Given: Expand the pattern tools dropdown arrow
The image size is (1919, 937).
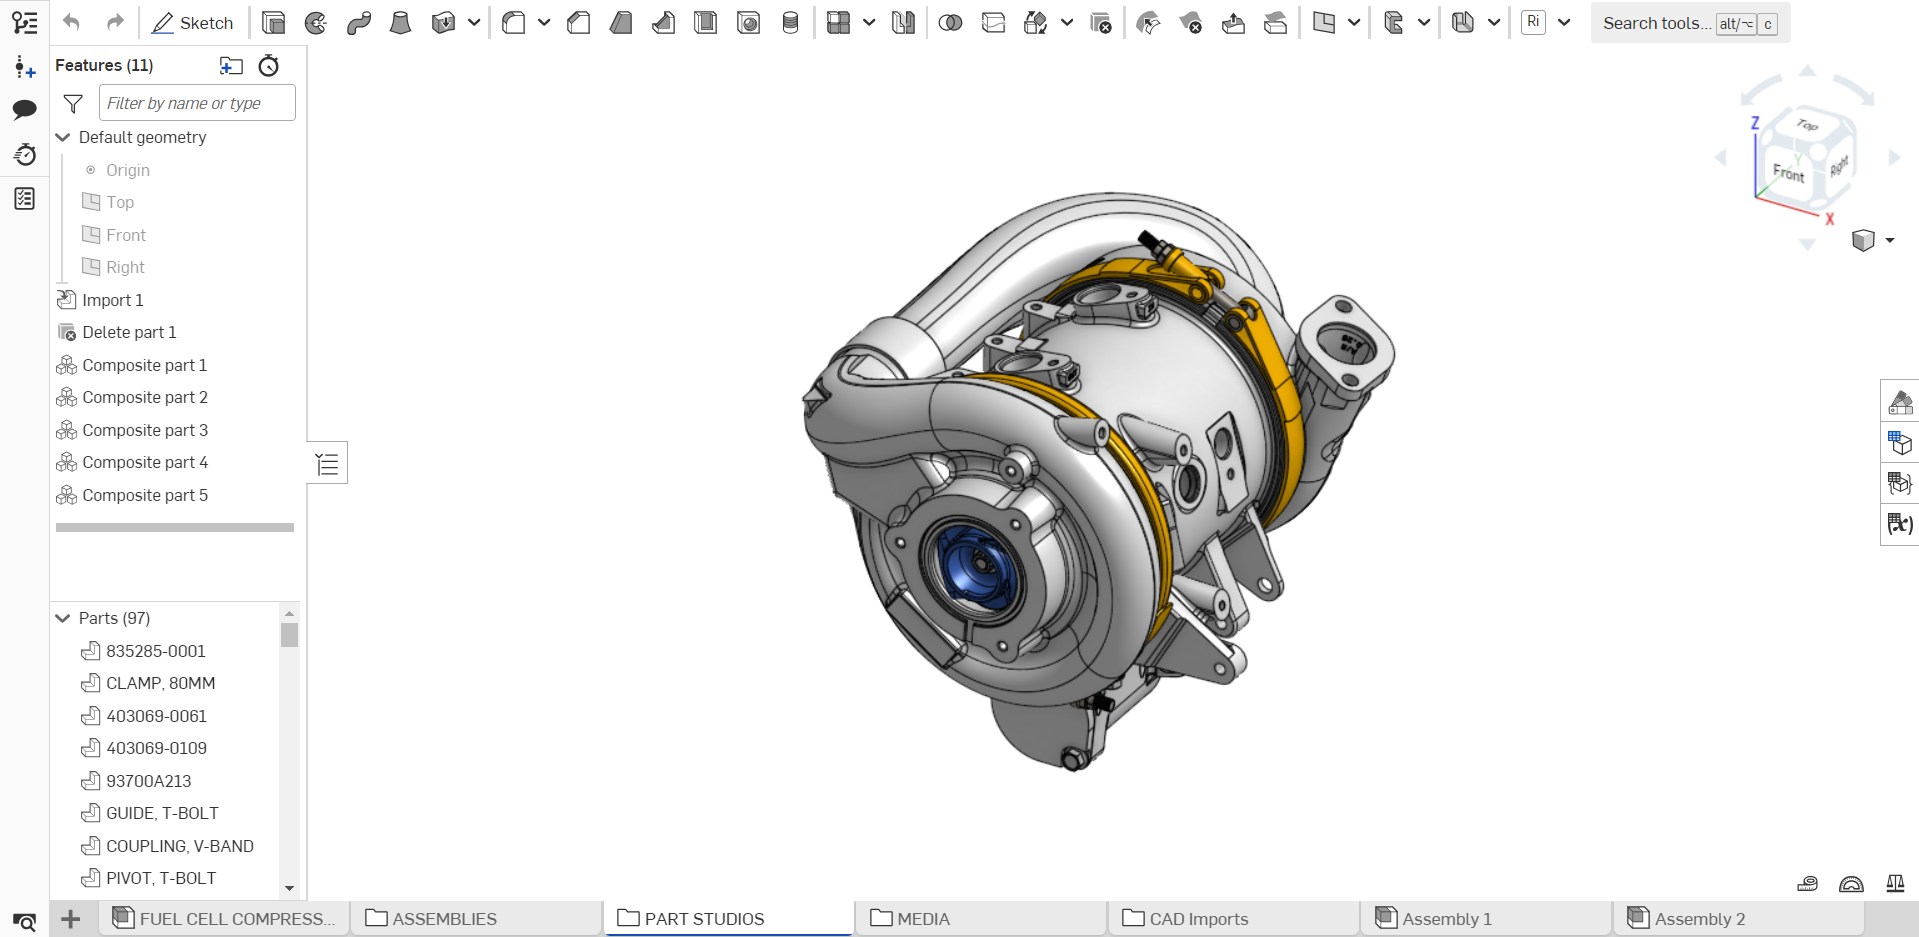Looking at the screenshot, I should click(869, 23).
